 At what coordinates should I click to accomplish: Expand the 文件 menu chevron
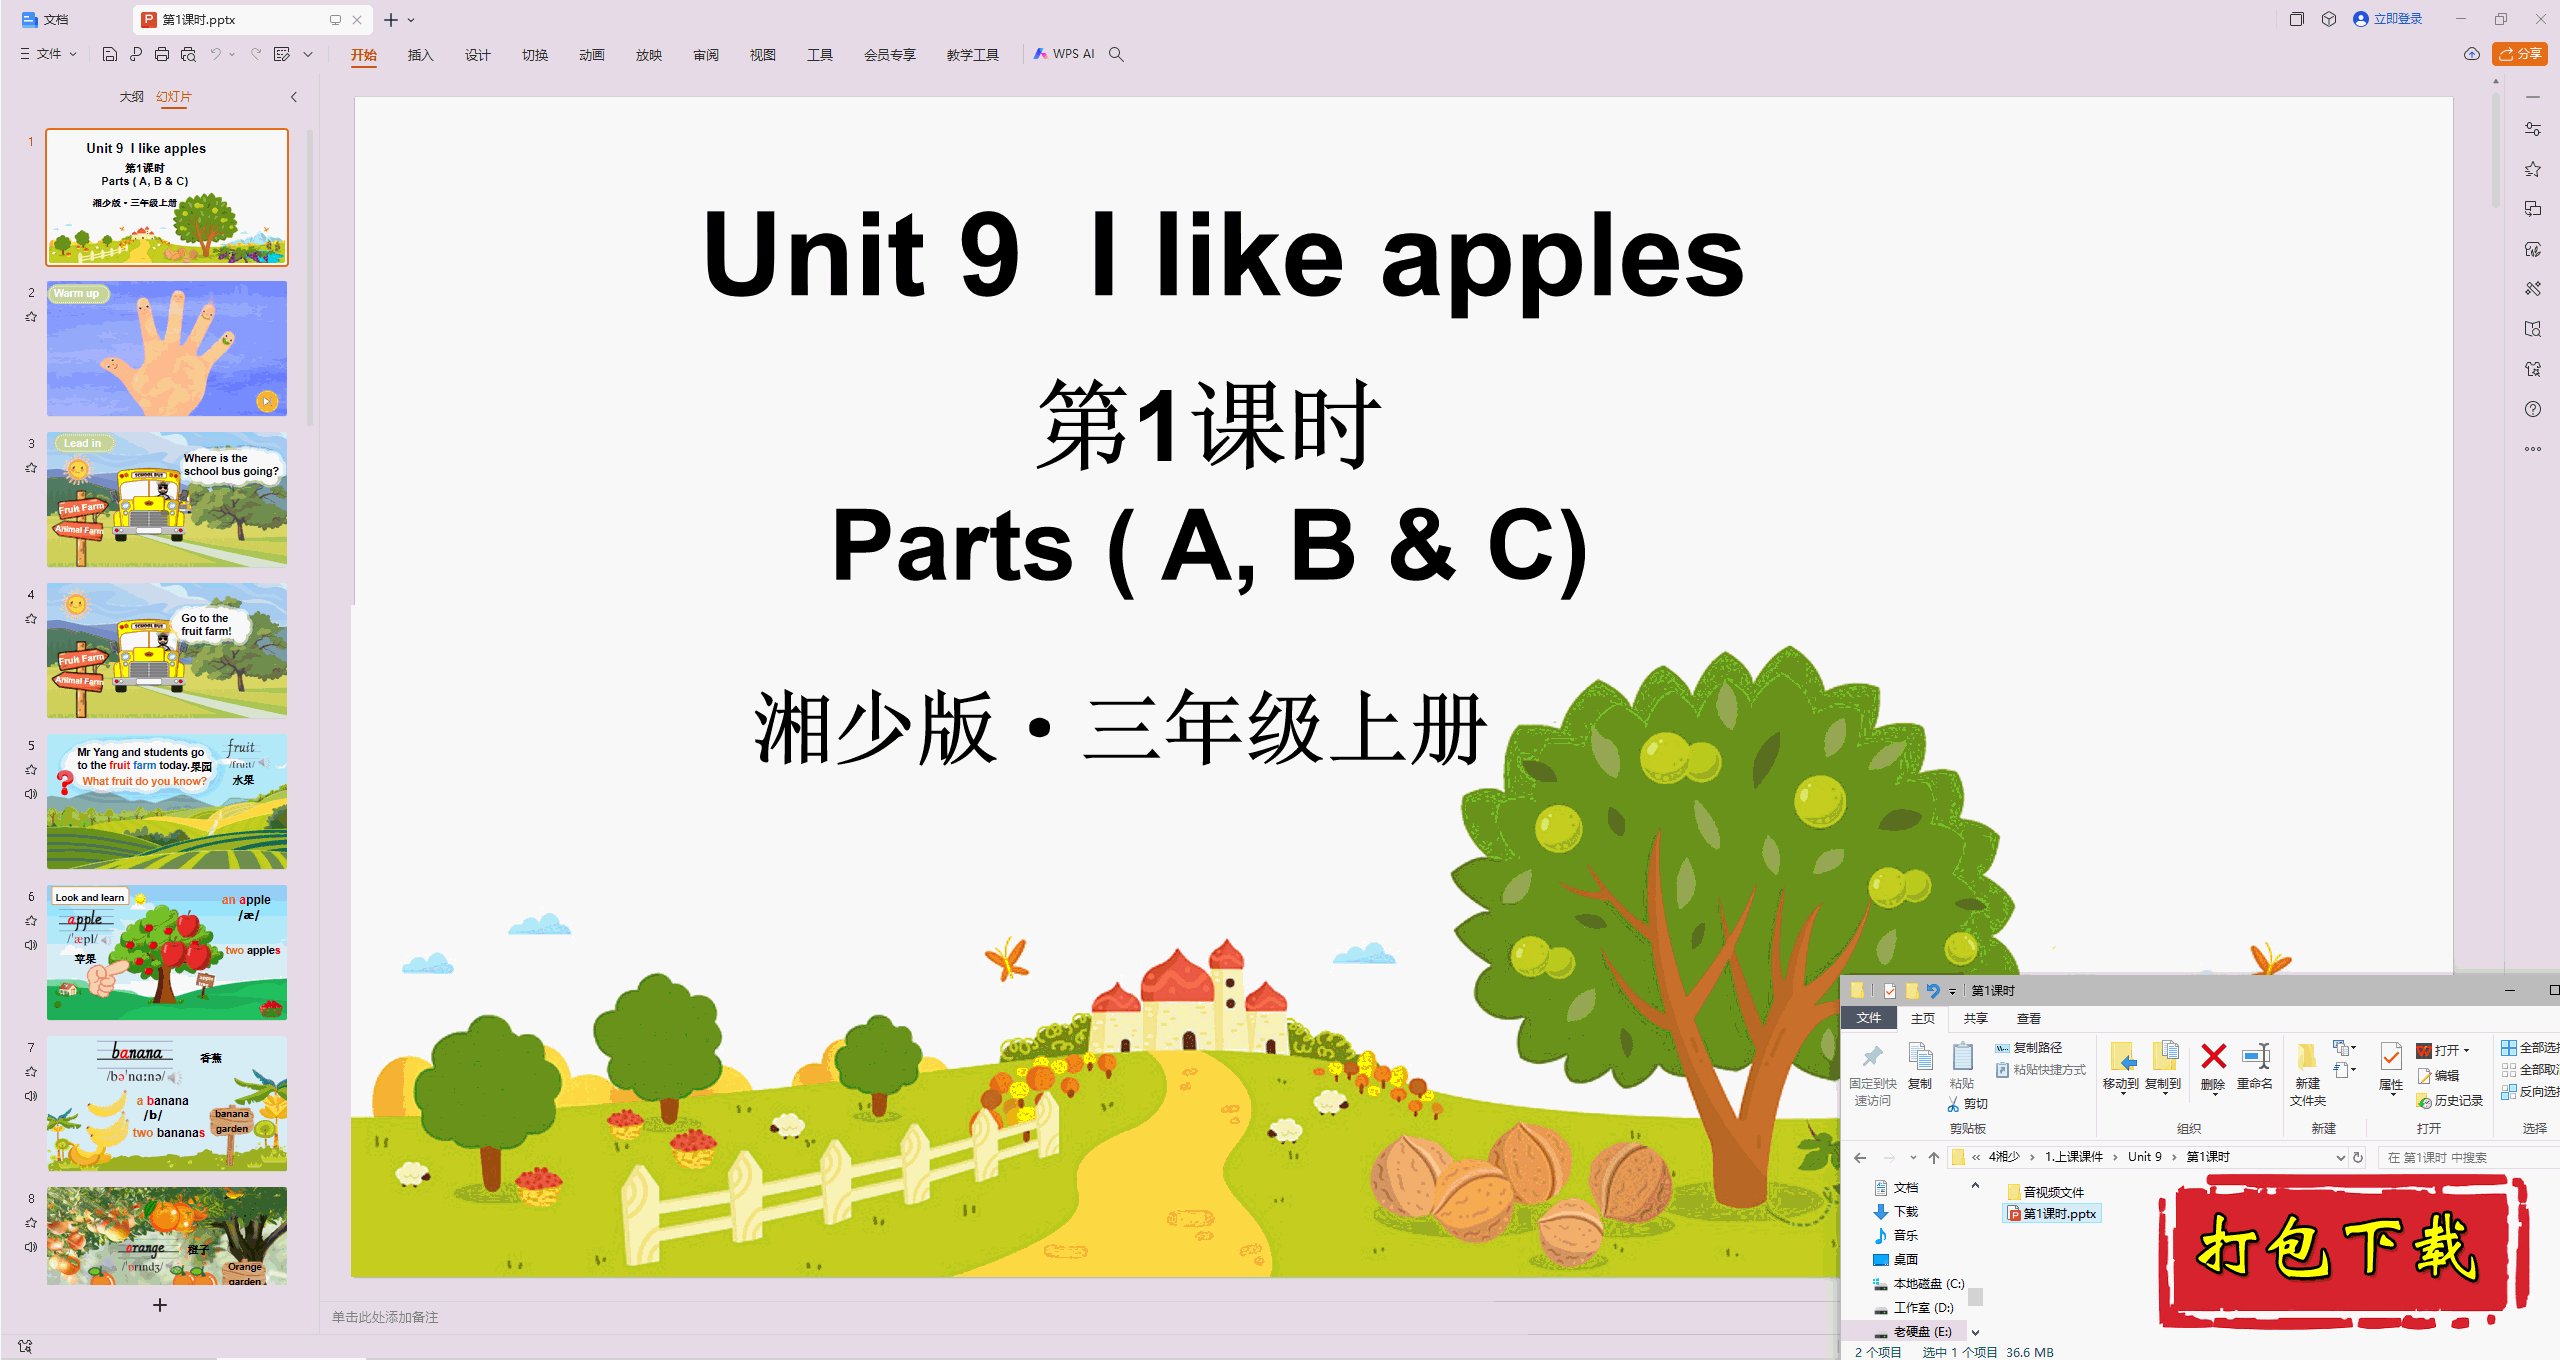(74, 54)
